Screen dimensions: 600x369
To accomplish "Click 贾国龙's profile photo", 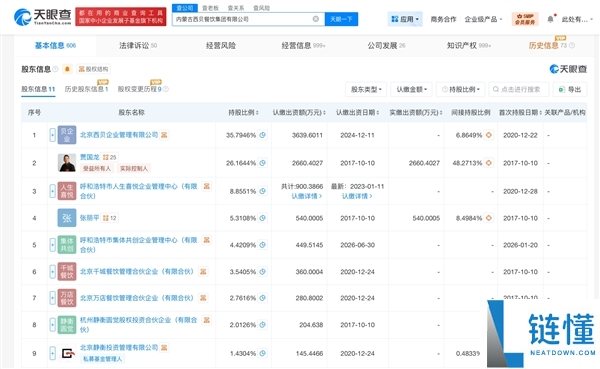I will pyautogui.click(x=67, y=163).
